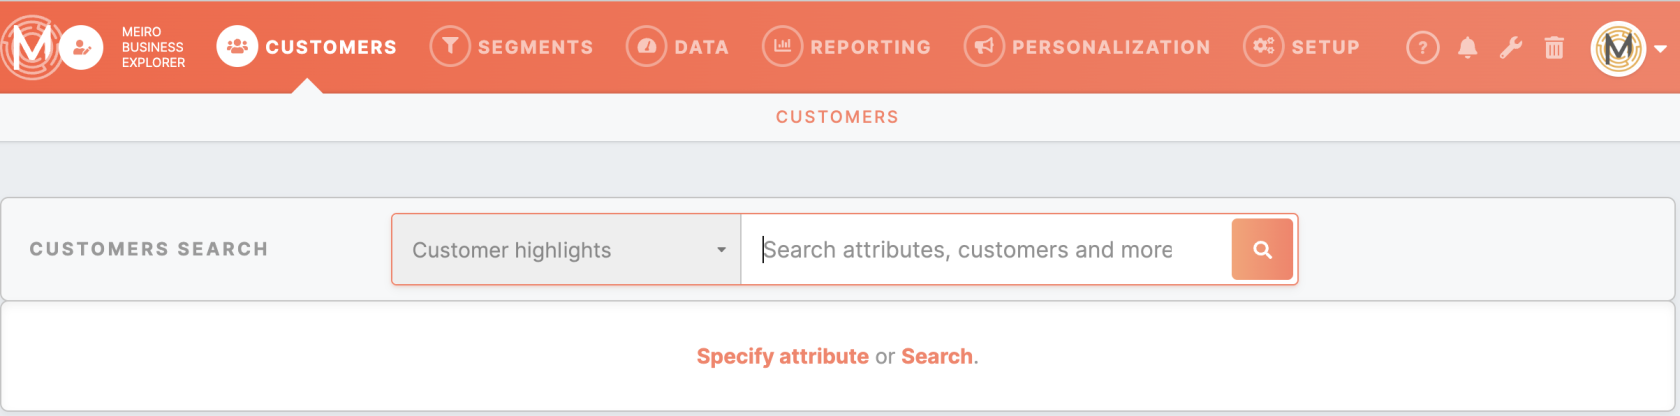Click the user profile avatar
1680x416 pixels.
1618,48
